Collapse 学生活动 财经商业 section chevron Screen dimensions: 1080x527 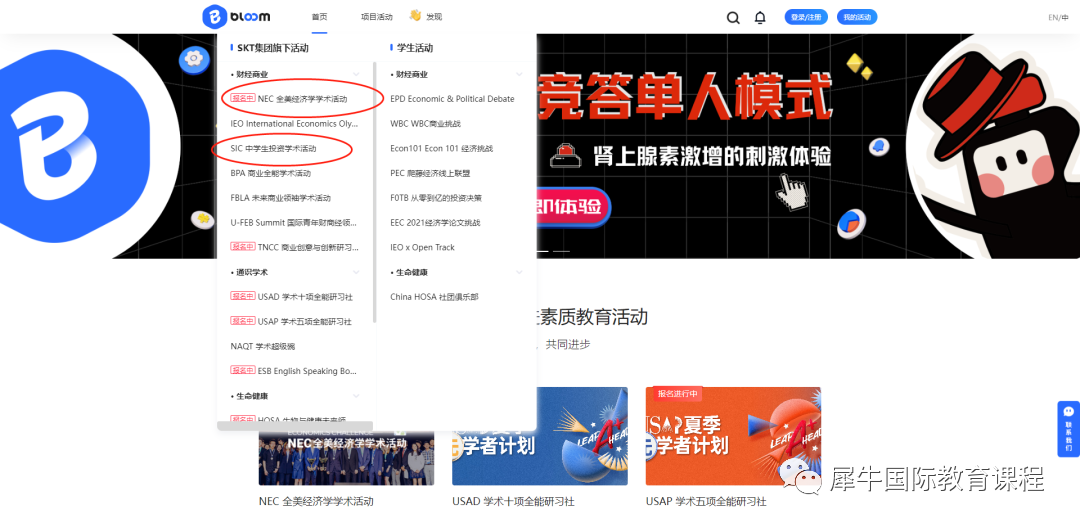519,74
